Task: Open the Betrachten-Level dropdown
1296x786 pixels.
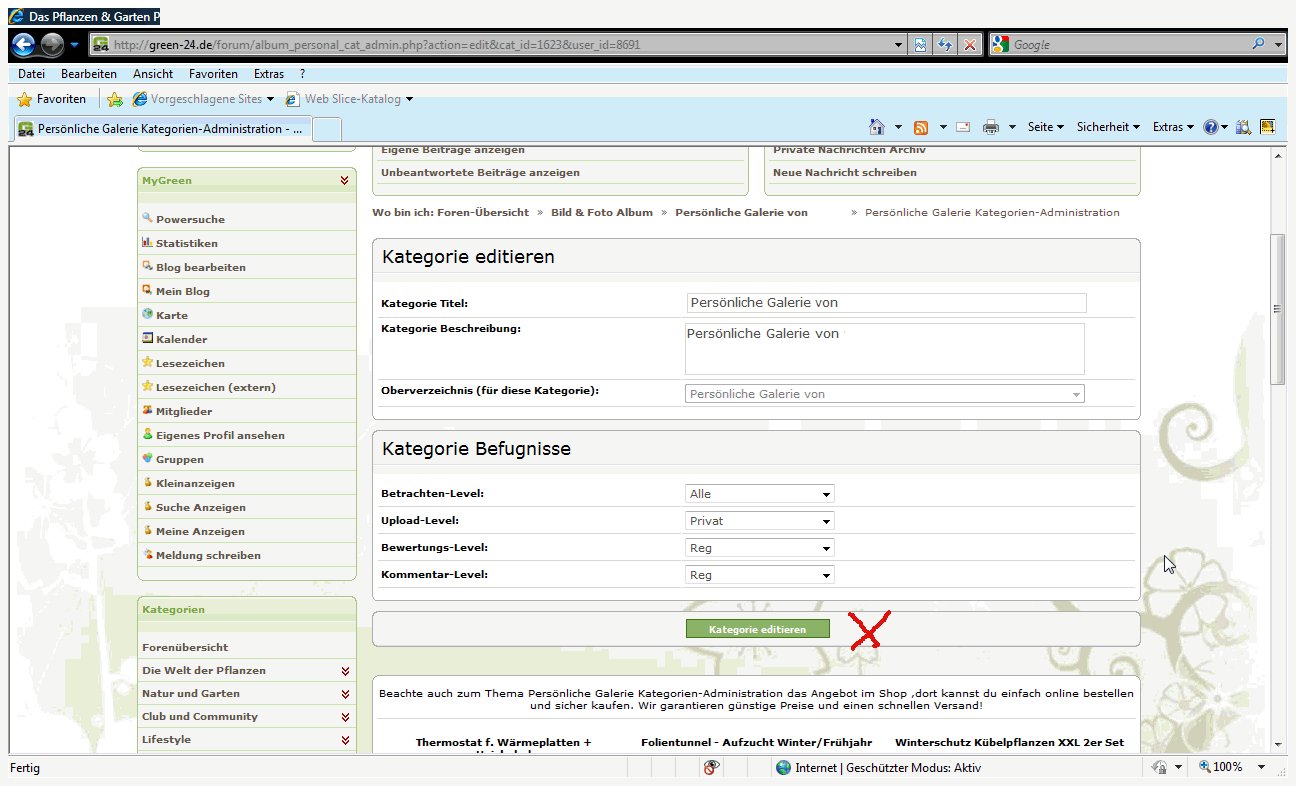Action: (x=760, y=494)
